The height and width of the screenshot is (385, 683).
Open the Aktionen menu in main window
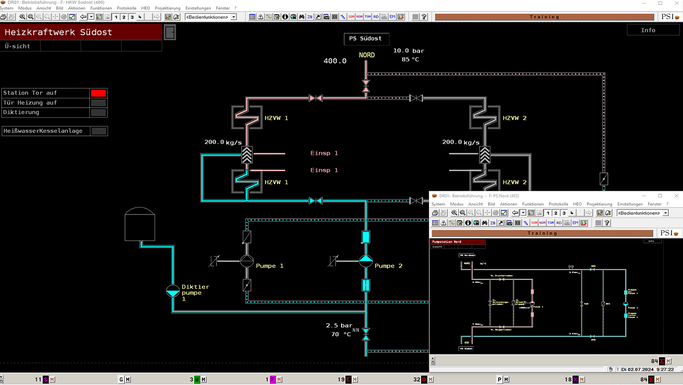77,8
